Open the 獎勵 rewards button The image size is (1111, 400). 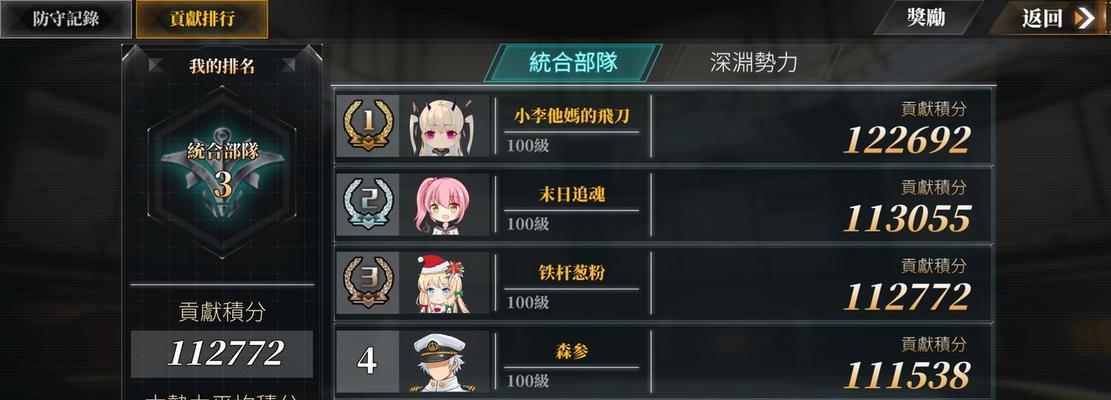coord(927,18)
